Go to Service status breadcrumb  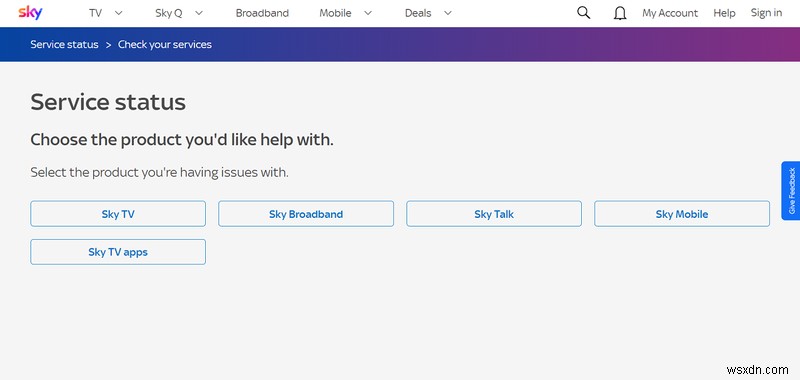[64, 44]
